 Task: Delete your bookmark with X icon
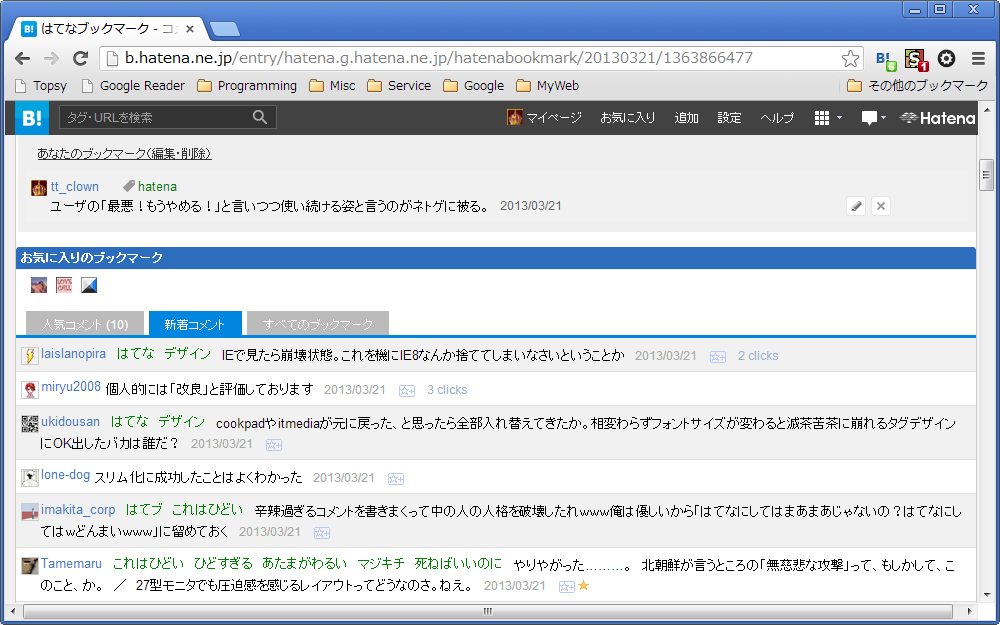(x=881, y=206)
